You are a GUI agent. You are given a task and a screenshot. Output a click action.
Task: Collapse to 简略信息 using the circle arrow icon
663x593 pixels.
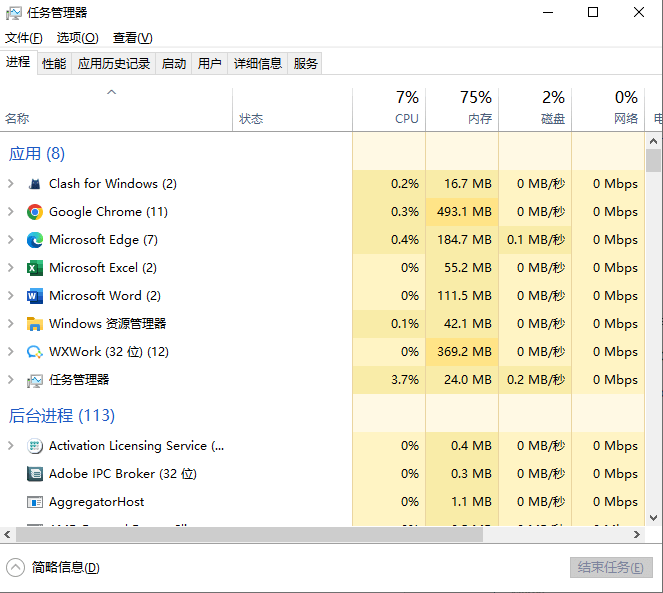(x=16, y=568)
